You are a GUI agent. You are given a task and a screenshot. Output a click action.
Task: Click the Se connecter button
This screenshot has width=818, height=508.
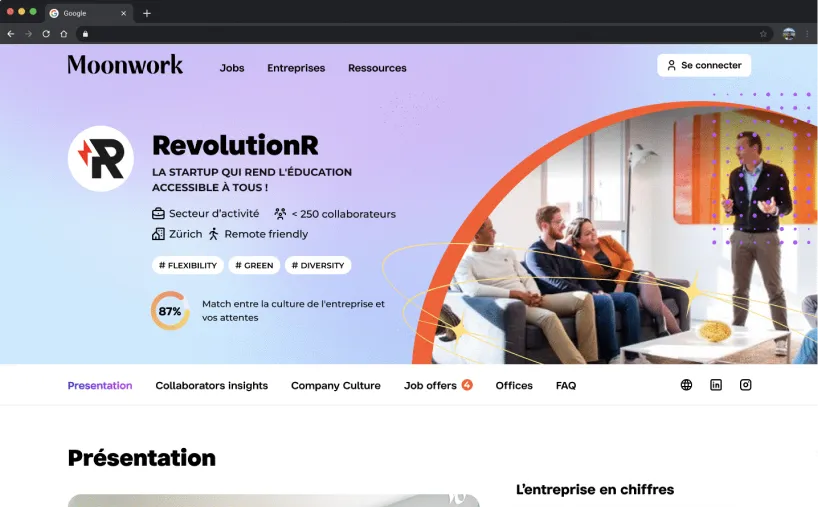[704, 65]
